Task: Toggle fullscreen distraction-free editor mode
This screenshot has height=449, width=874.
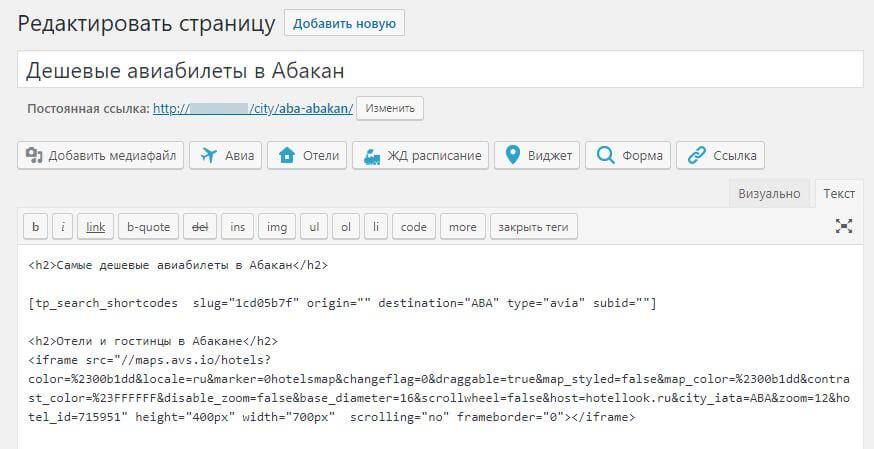Action: (843, 227)
